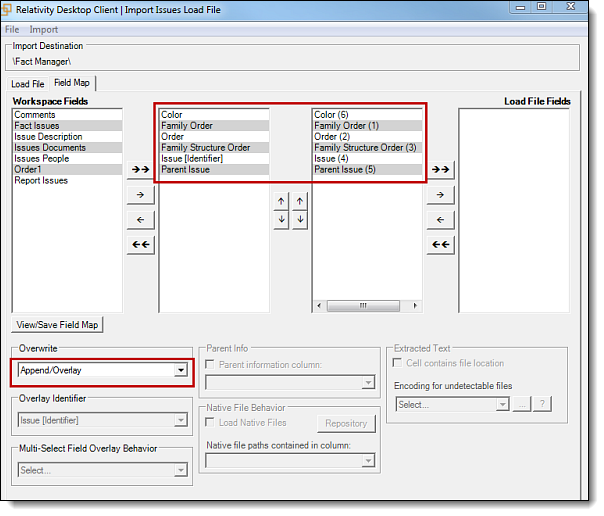Click double-right arrow beside Load File Fields list
Screen dimensions: 604x516
pos(441,169)
